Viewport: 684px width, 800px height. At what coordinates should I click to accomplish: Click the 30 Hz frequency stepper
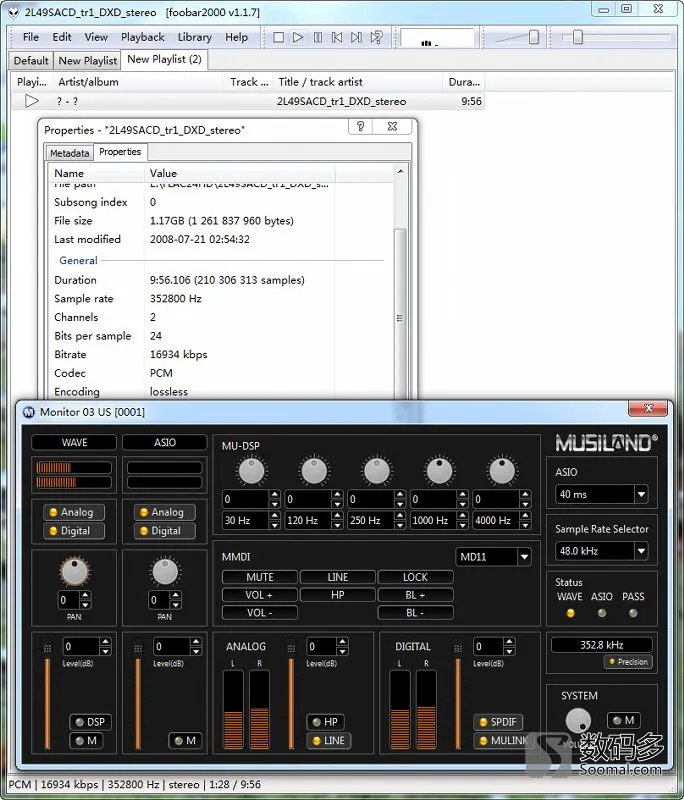click(x=274, y=520)
